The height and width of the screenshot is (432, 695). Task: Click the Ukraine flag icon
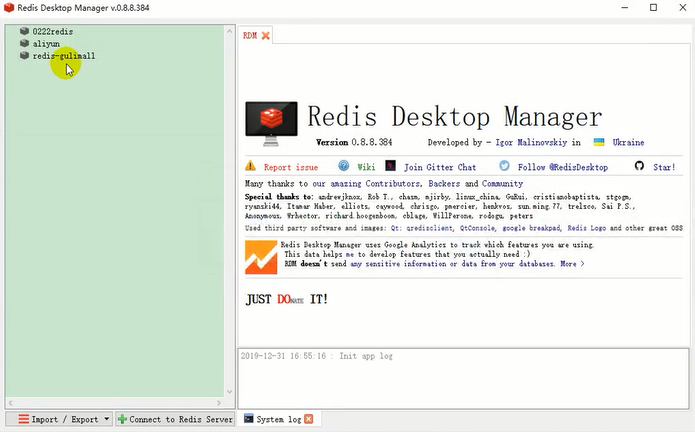[x=599, y=142]
